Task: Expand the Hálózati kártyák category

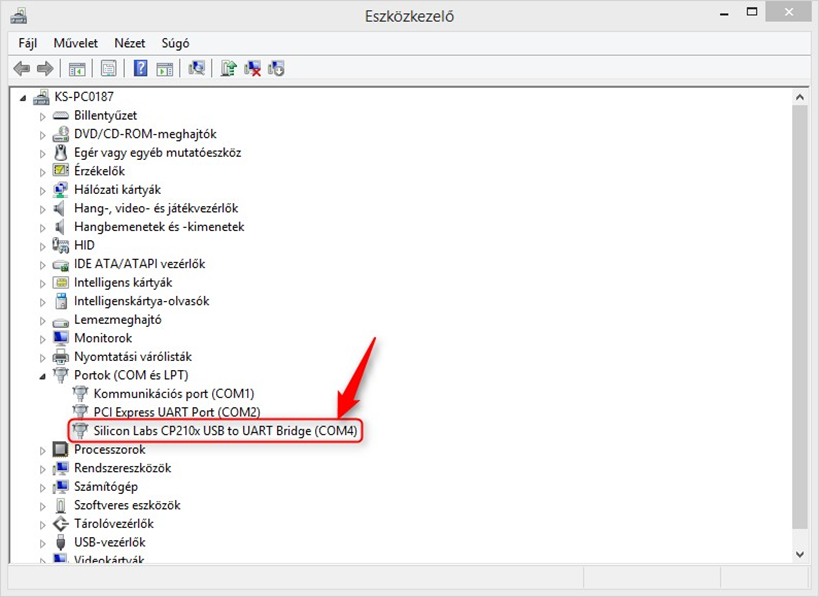Action: 43,191
